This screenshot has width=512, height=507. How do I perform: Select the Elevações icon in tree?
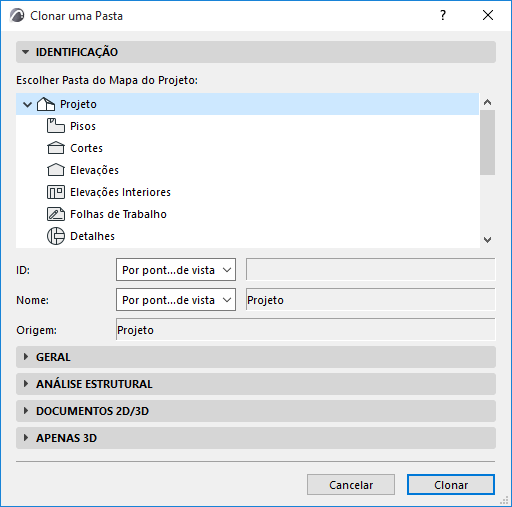coord(56,170)
